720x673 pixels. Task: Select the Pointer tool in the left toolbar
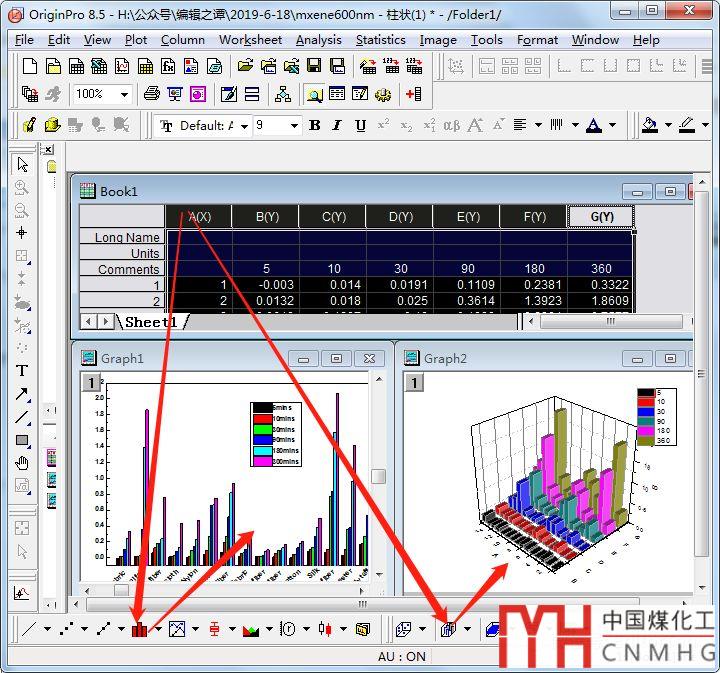coord(22,165)
